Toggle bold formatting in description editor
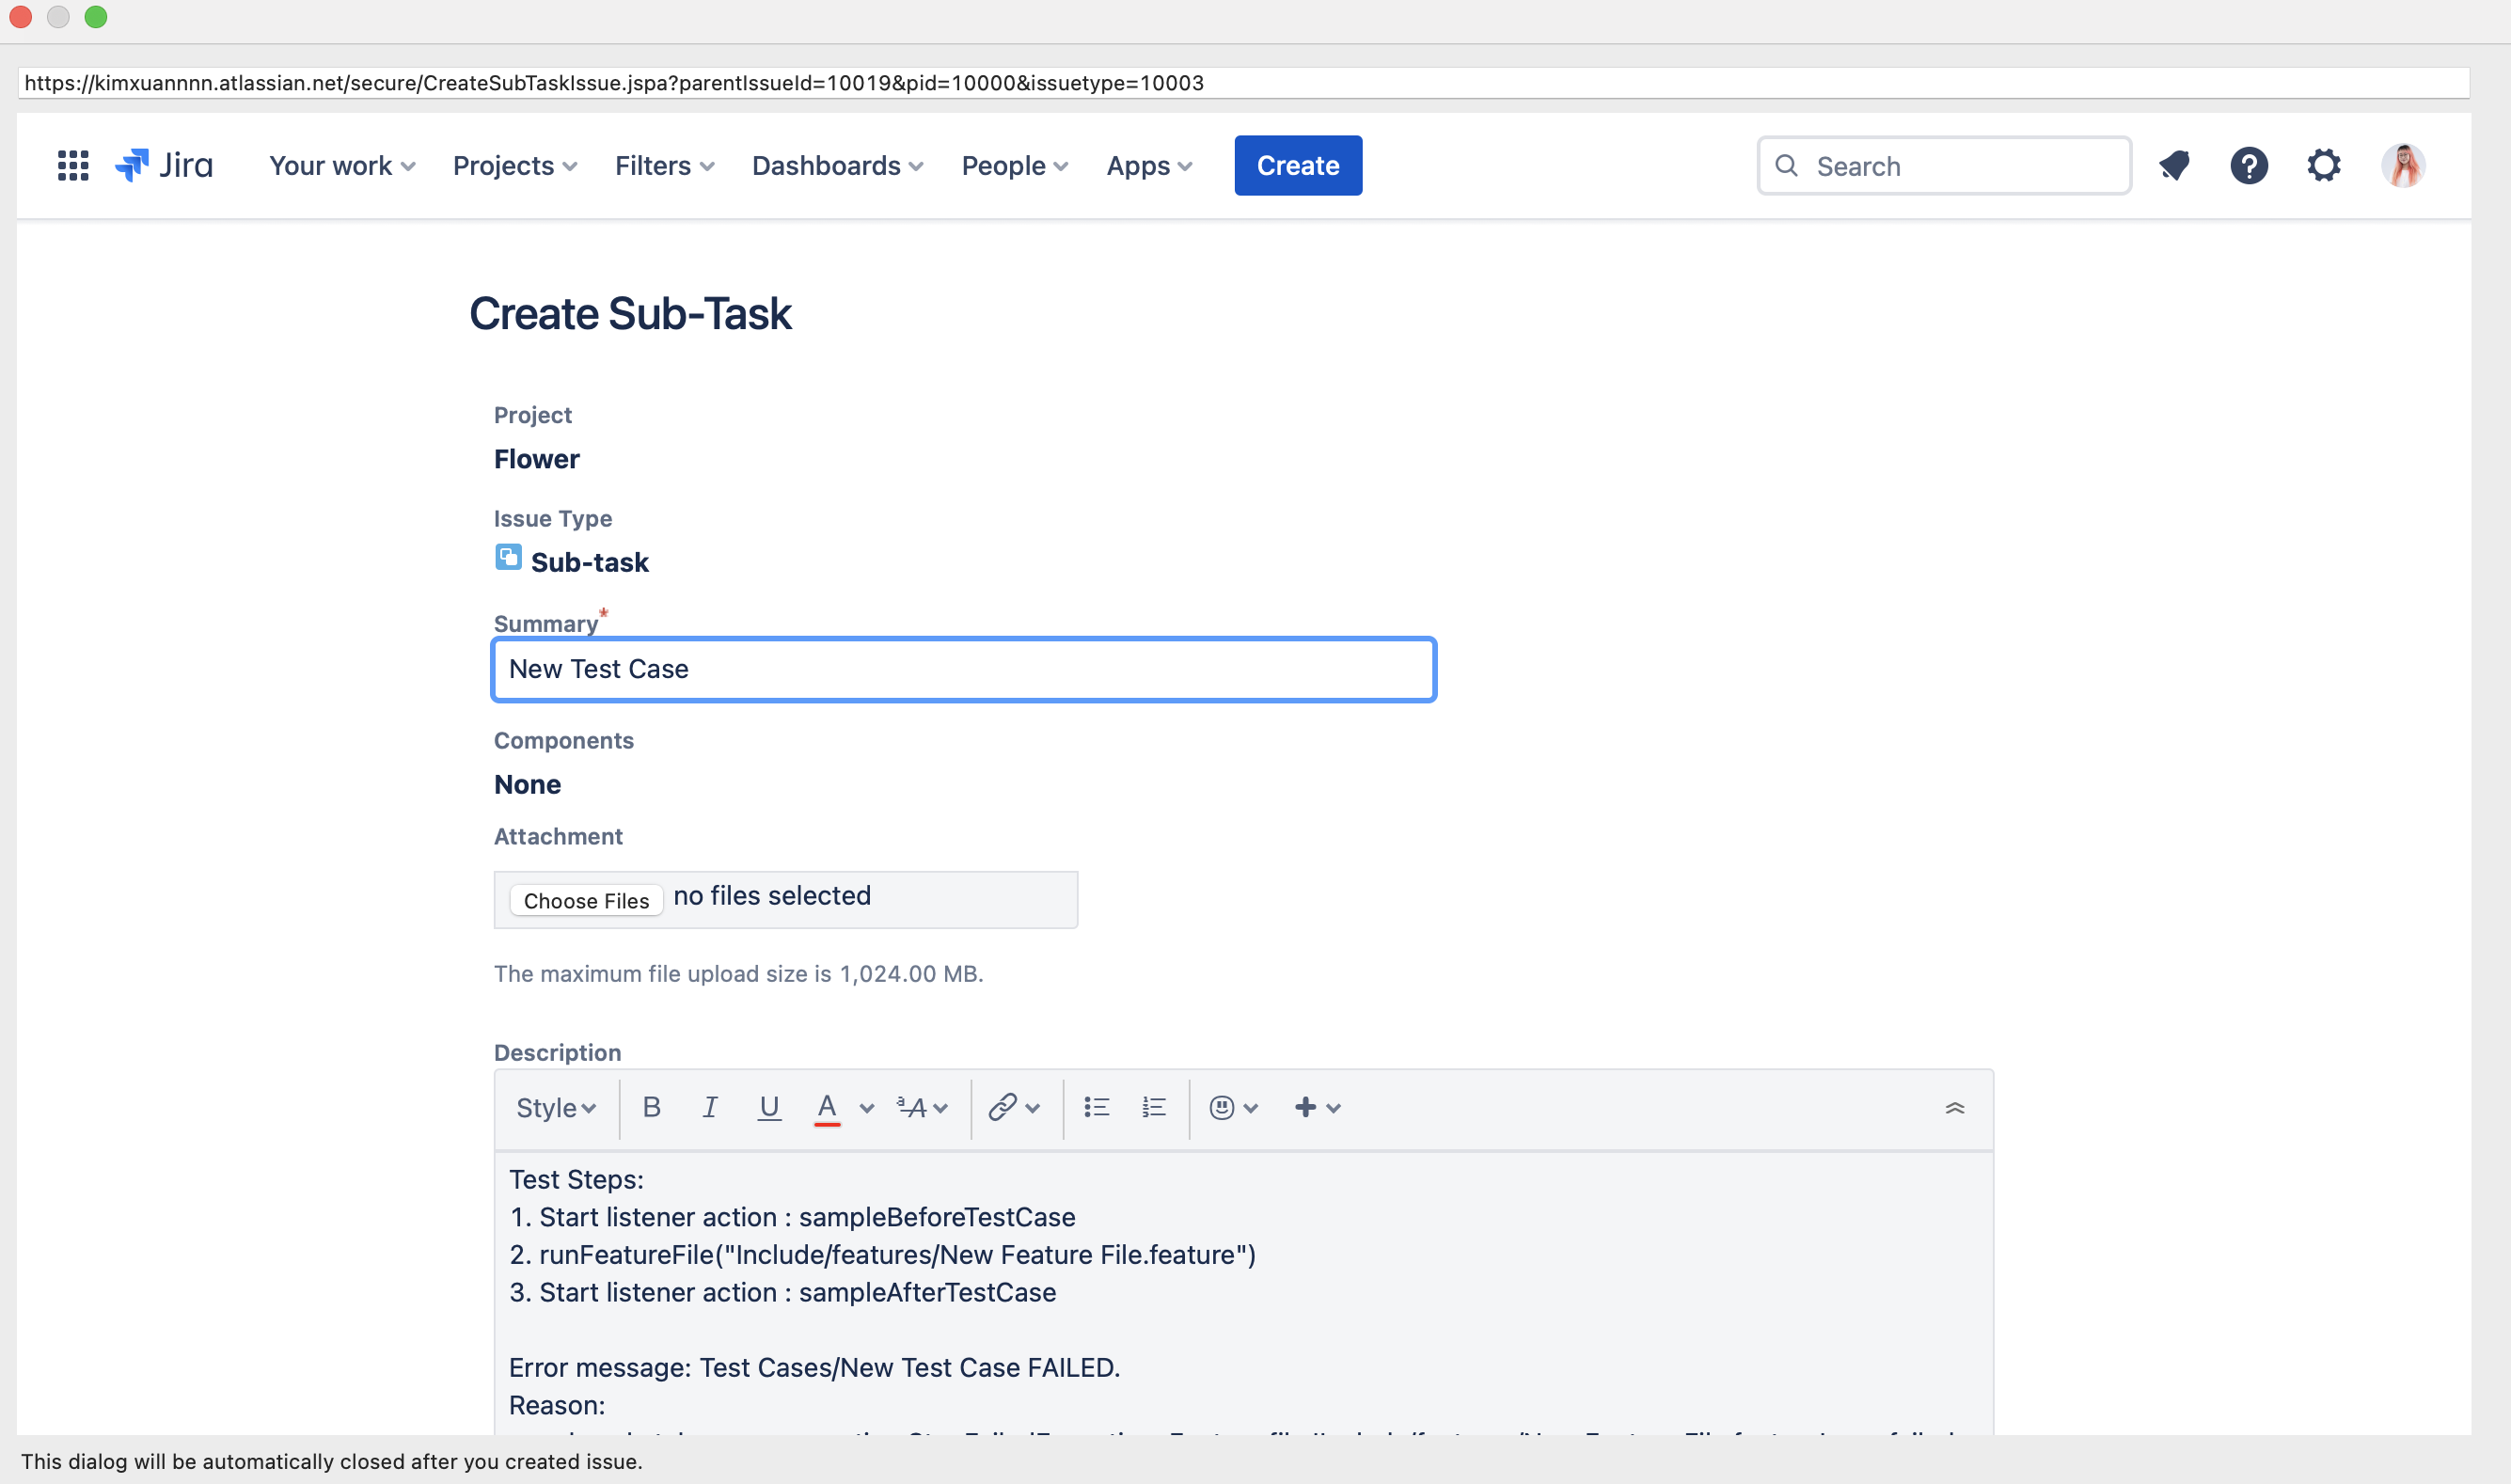 (x=651, y=1107)
